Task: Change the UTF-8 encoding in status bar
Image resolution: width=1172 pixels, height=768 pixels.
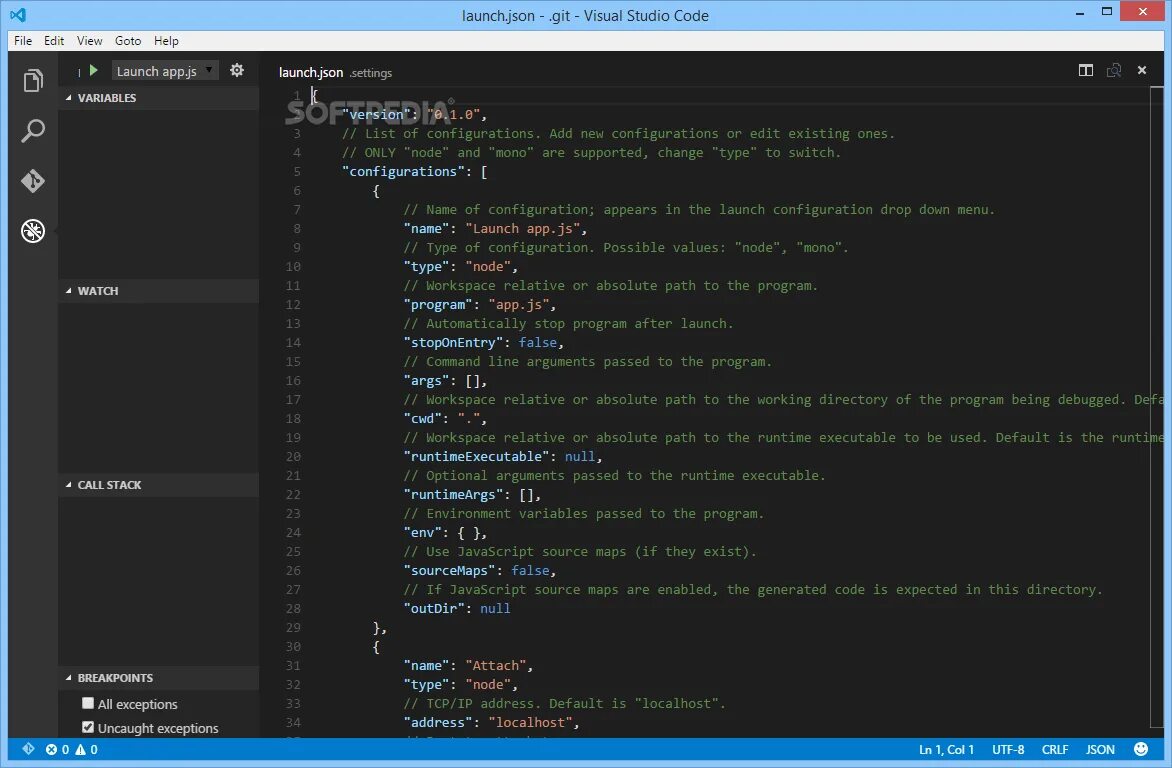Action: pos(1008,749)
